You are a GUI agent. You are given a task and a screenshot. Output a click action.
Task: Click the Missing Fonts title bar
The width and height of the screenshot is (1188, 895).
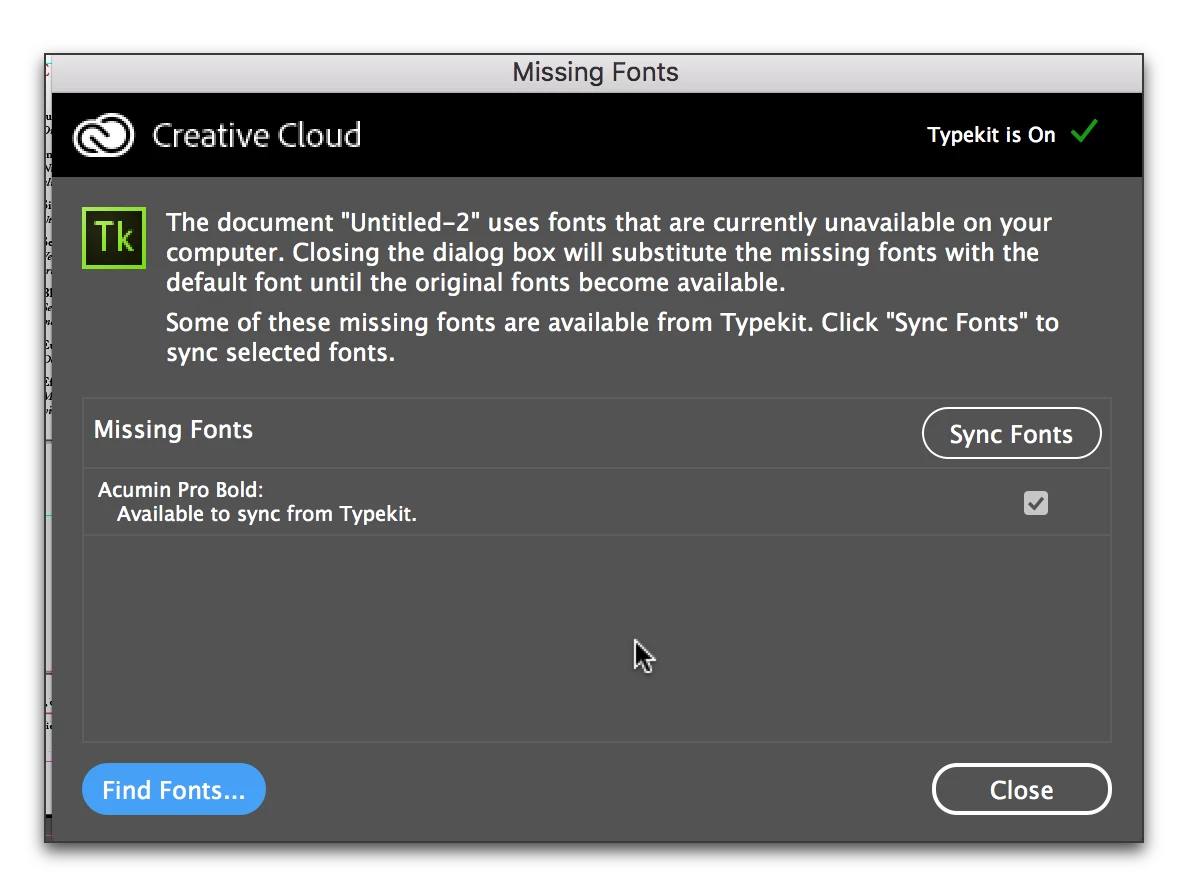(596, 73)
